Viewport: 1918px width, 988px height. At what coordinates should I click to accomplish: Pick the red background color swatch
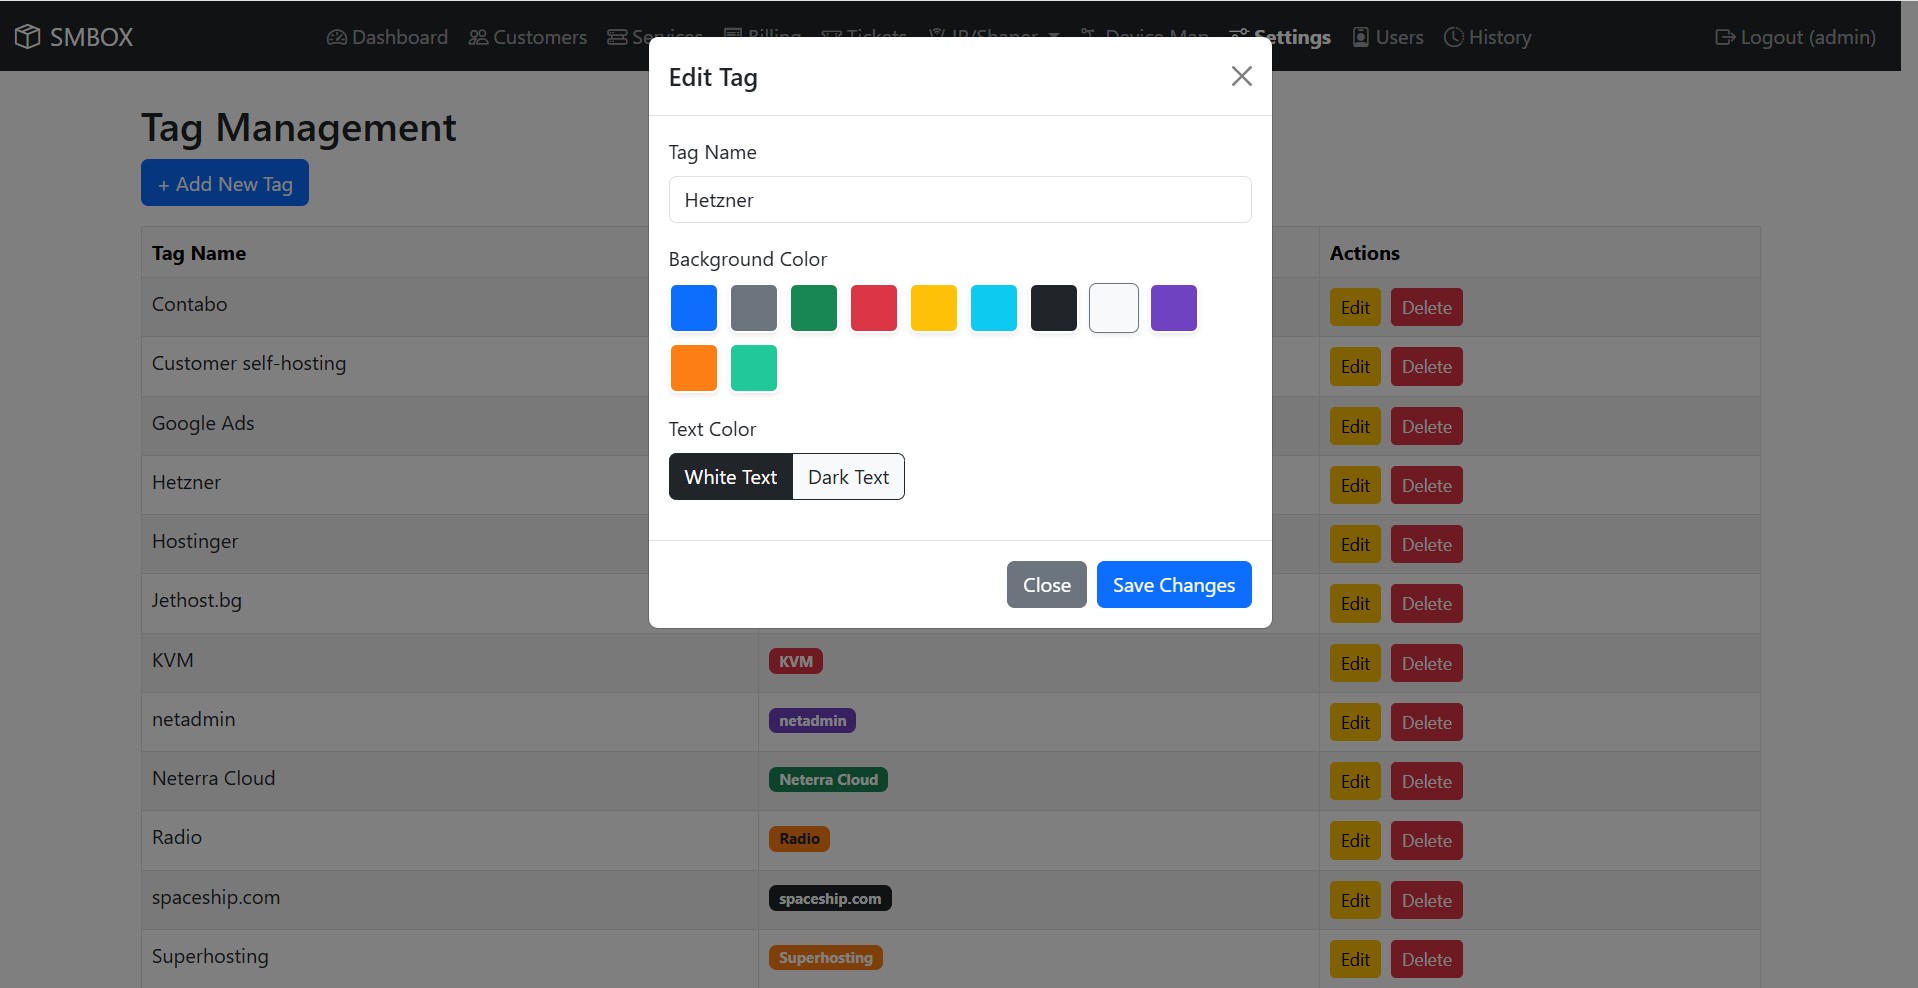[x=874, y=308]
